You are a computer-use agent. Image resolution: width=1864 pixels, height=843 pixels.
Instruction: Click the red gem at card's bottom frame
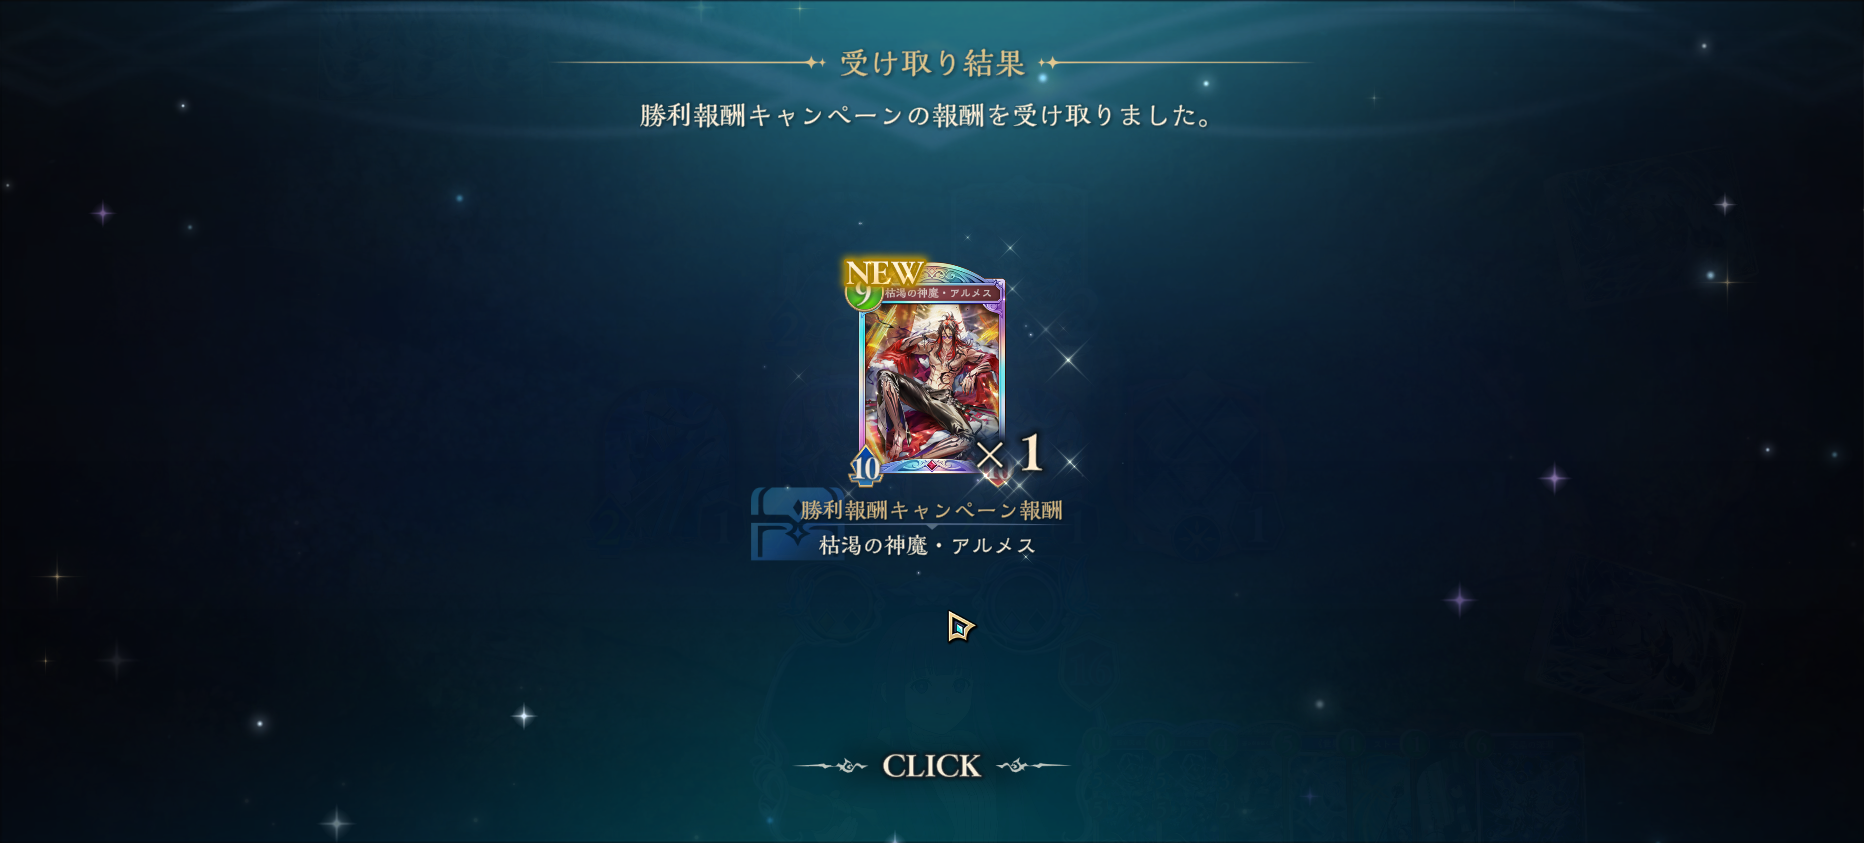pyautogui.click(x=932, y=465)
